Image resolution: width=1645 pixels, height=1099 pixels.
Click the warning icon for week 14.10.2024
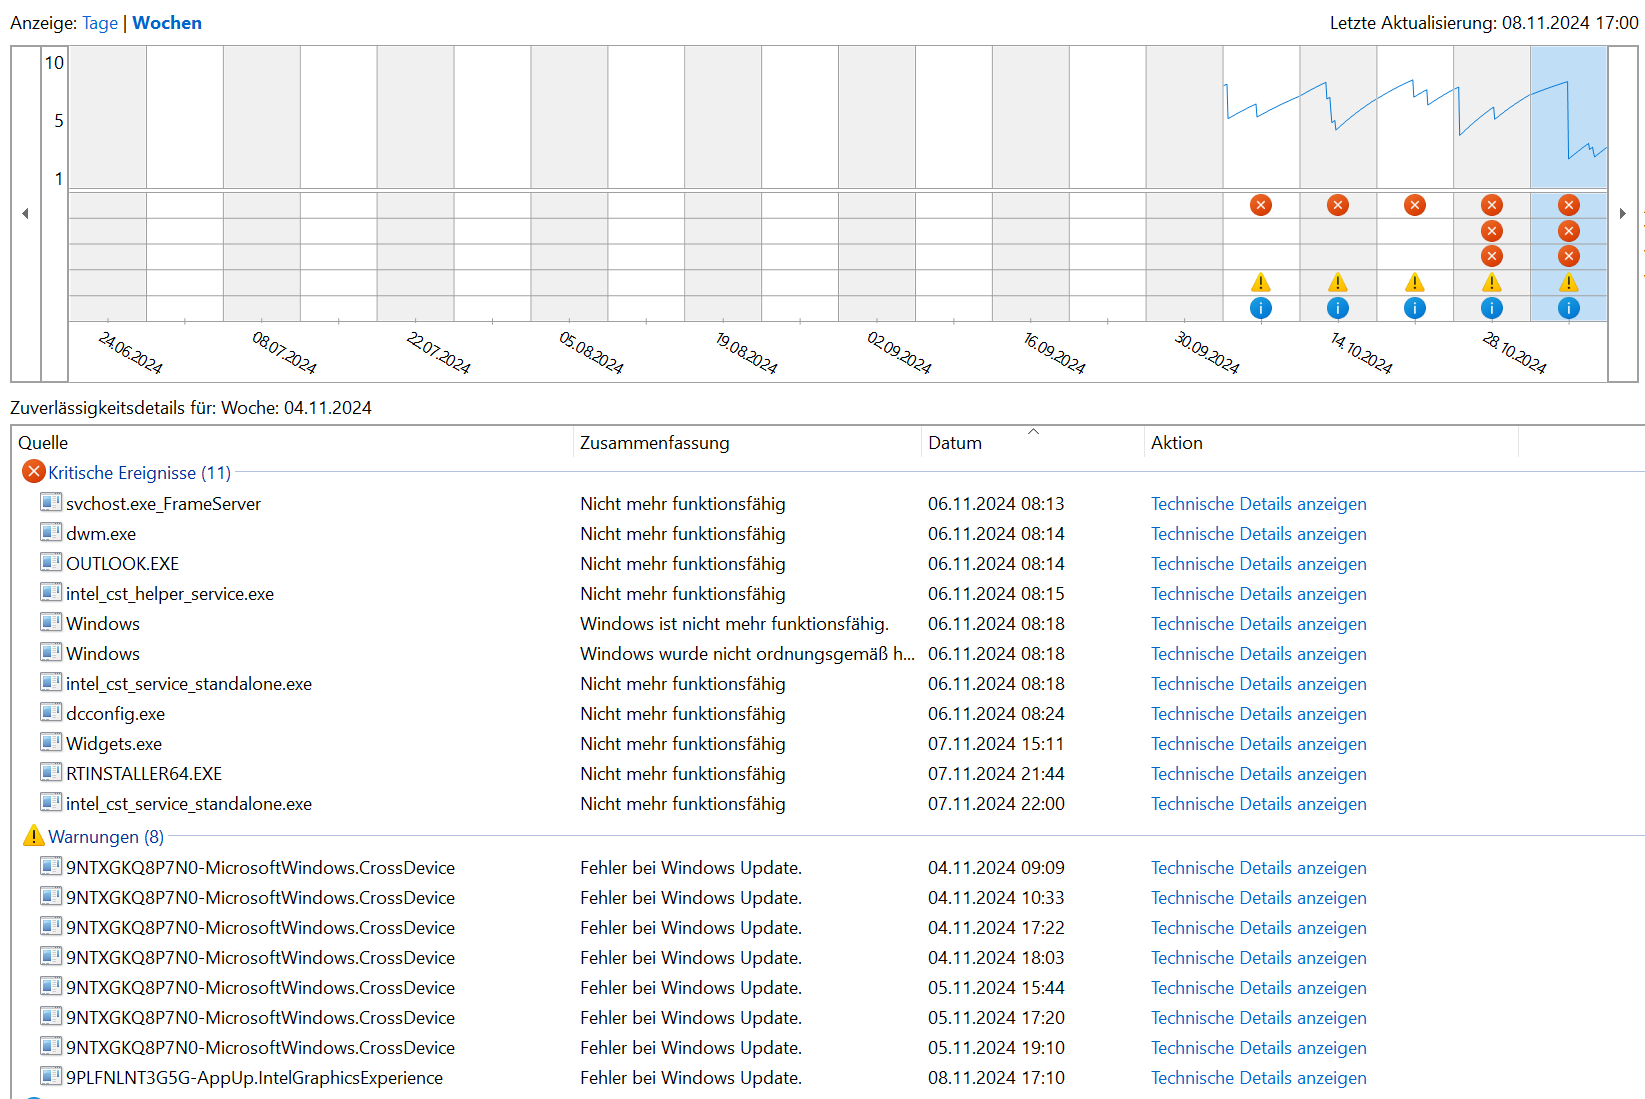1338,283
